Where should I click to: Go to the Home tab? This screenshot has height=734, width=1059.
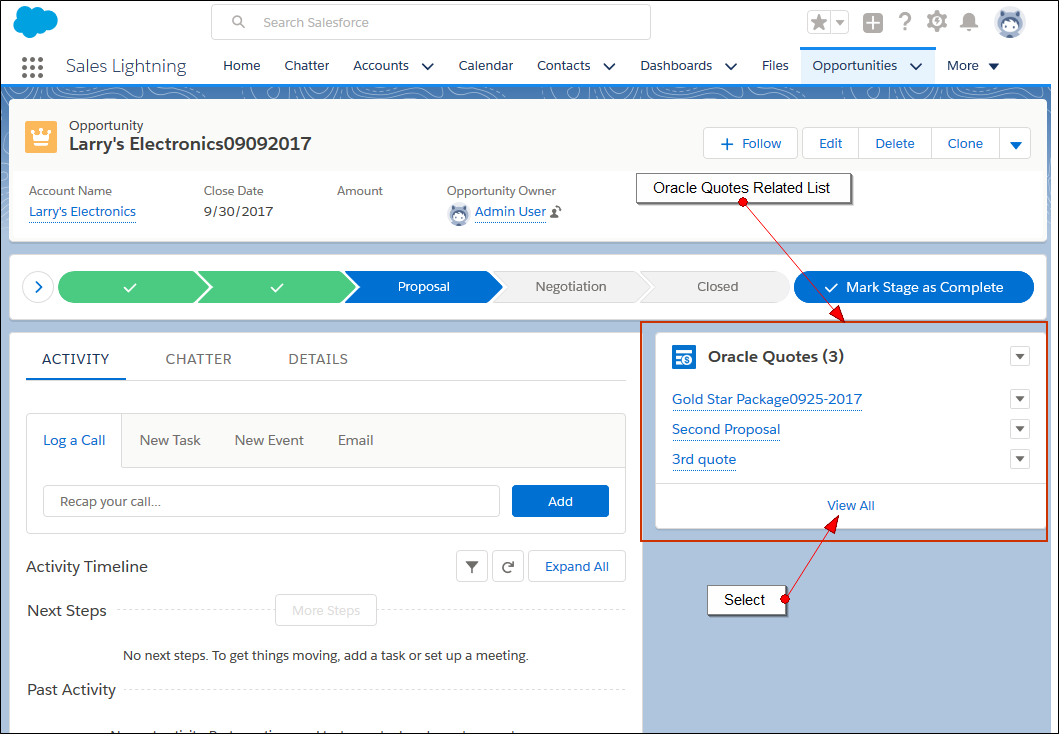coord(242,65)
